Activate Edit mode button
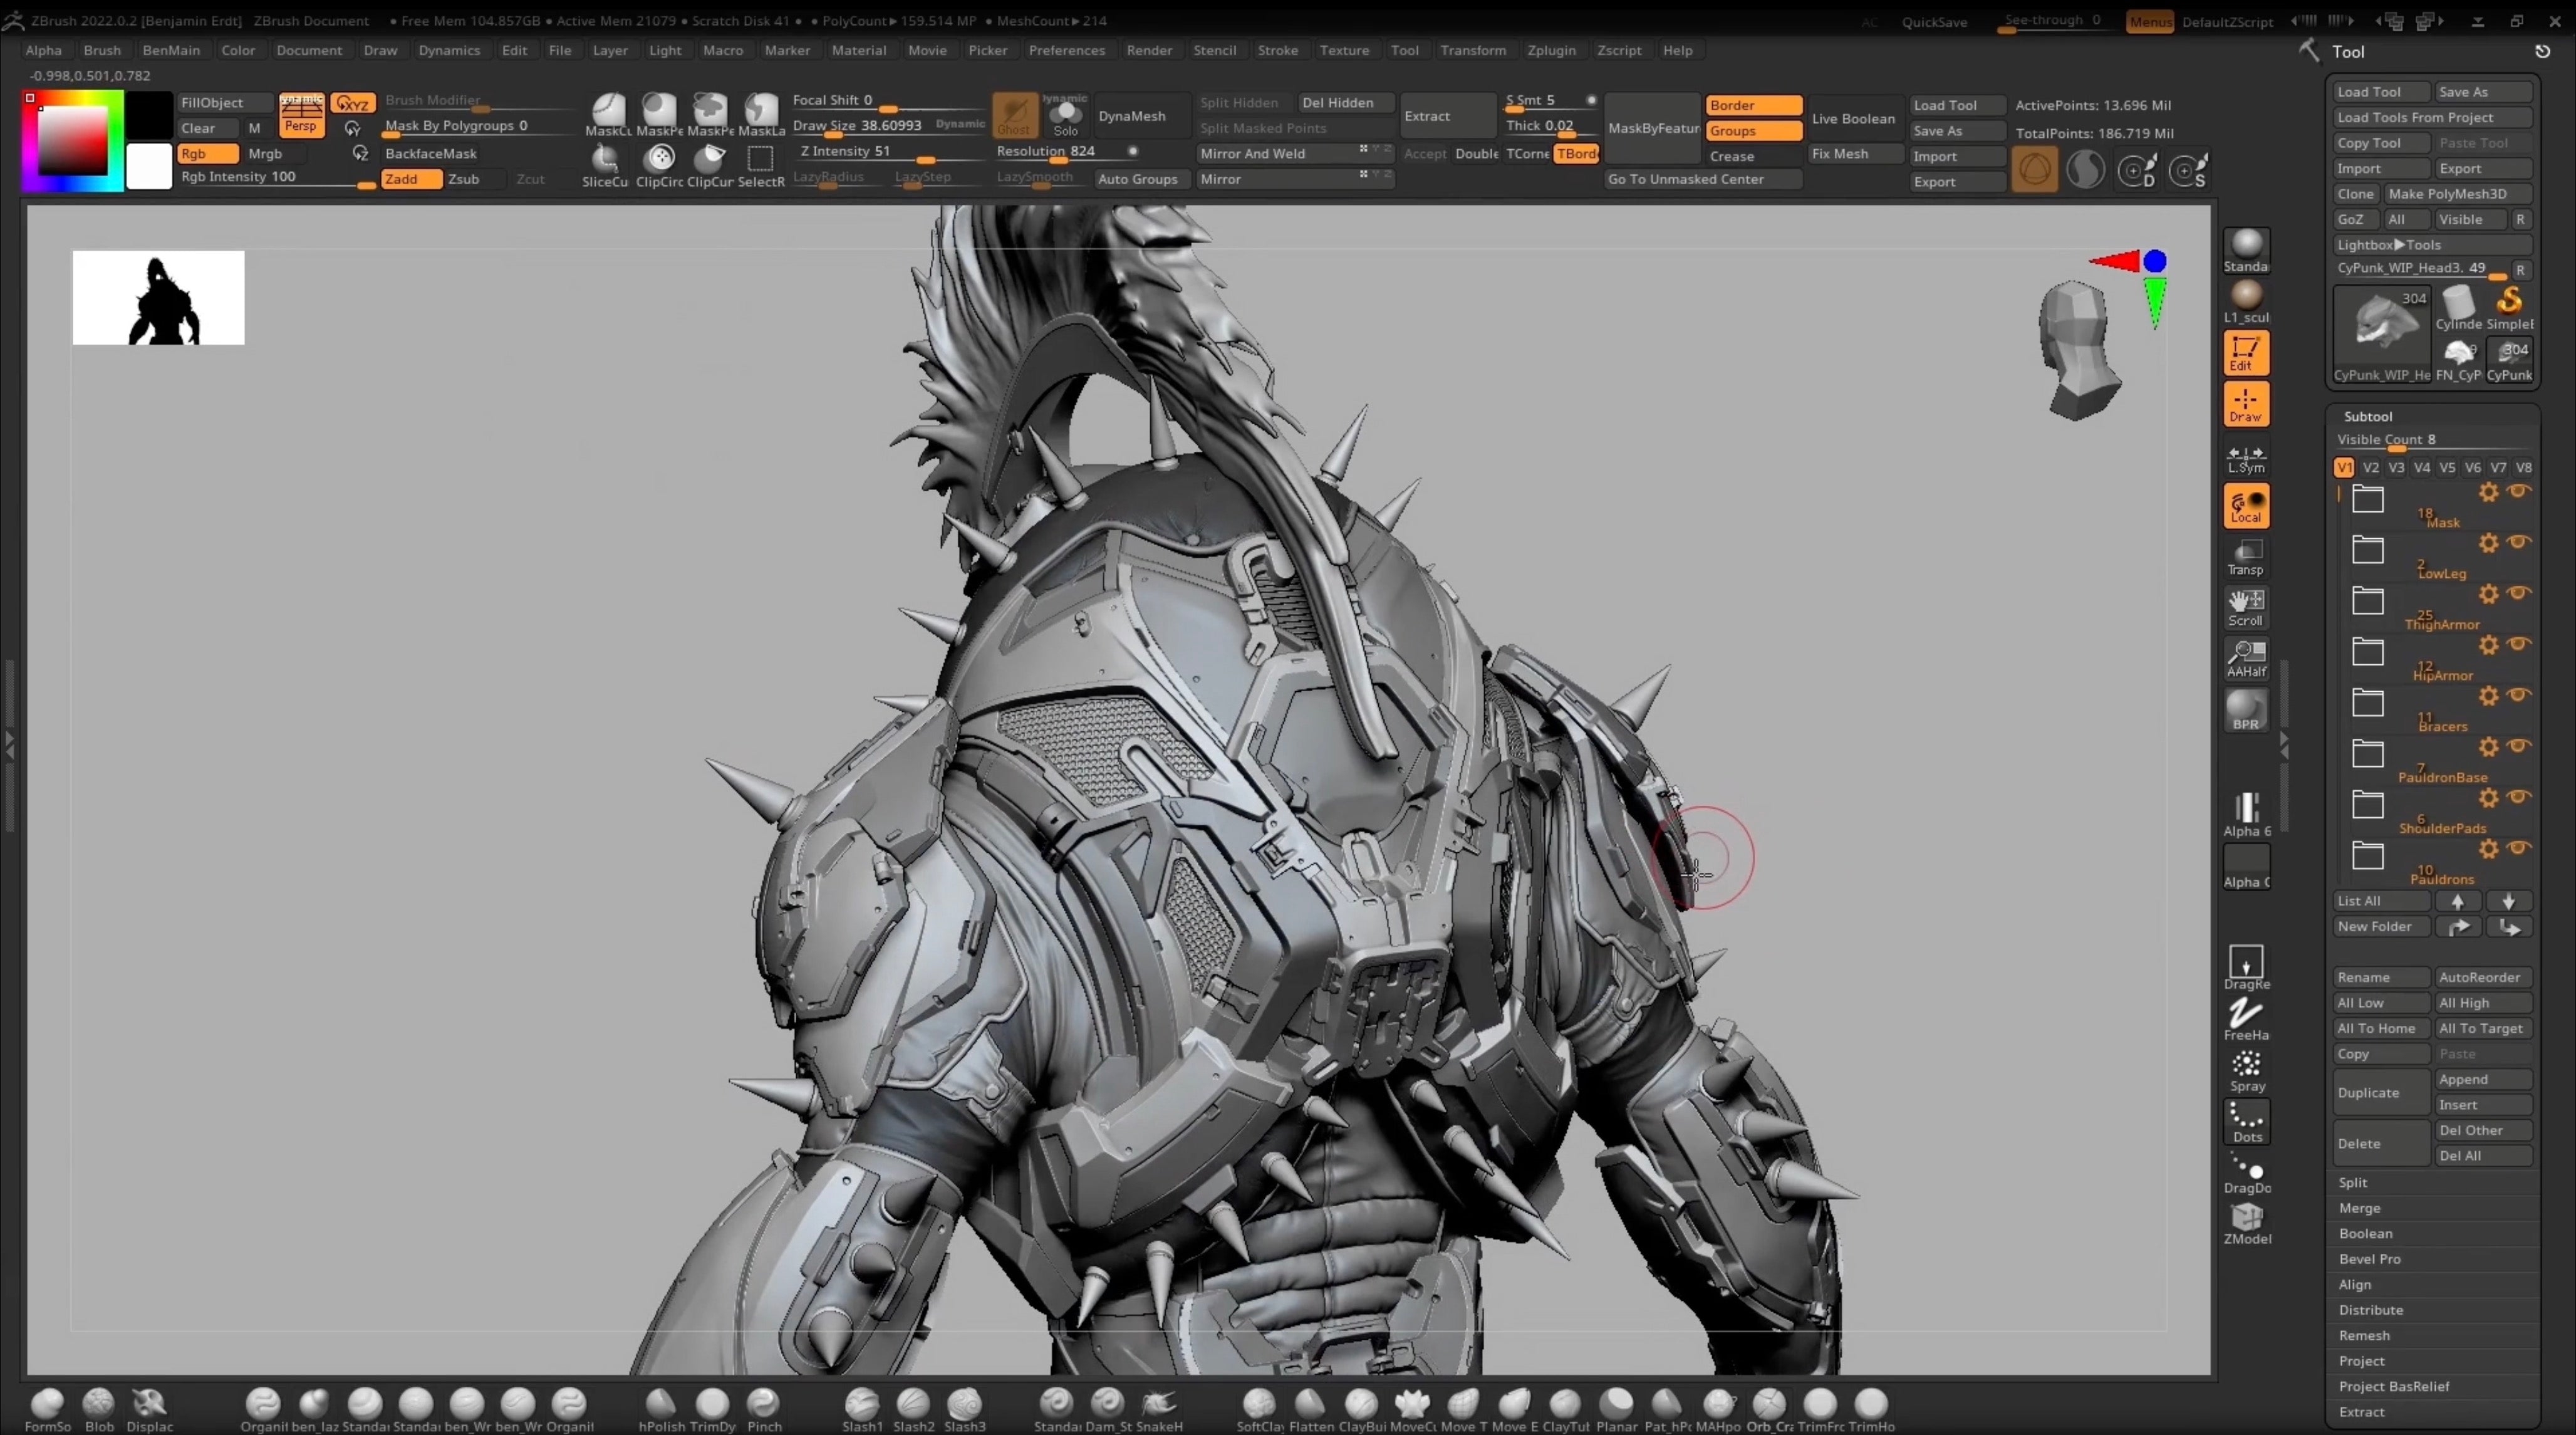Viewport: 2576px width, 1435px height. pyautogui.click(x=2246, y=353)
